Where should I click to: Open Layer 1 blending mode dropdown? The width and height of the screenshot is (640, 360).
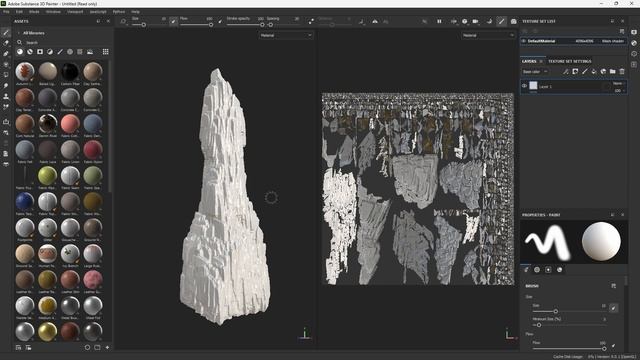click(618, 83)
